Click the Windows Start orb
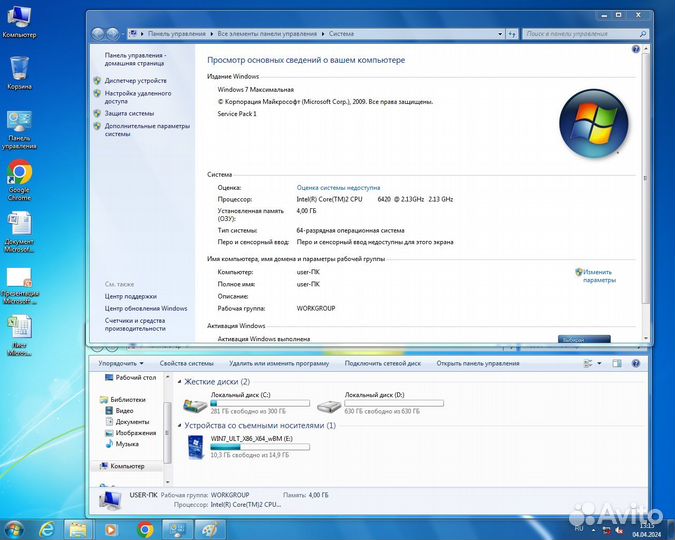The height and width of the screenshot is (540, 675). click(x=14, y=529)
